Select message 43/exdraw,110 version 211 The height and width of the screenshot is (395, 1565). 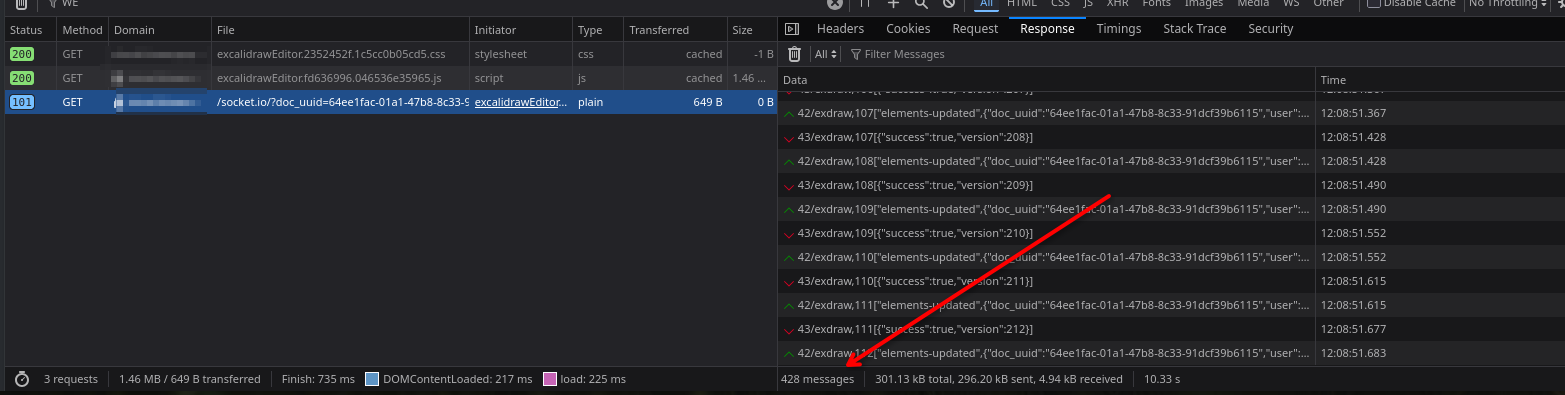coord(1046,281)
